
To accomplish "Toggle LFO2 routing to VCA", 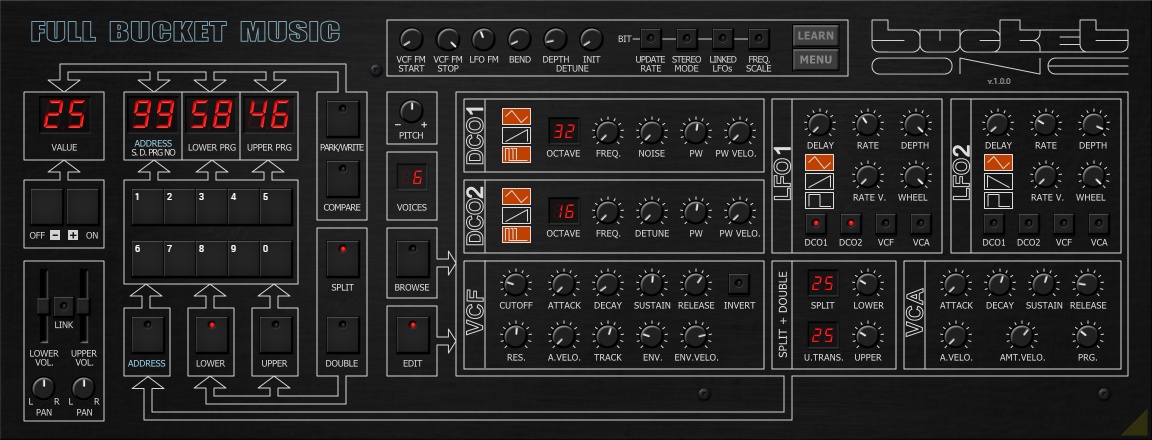I will point(1098,223).
